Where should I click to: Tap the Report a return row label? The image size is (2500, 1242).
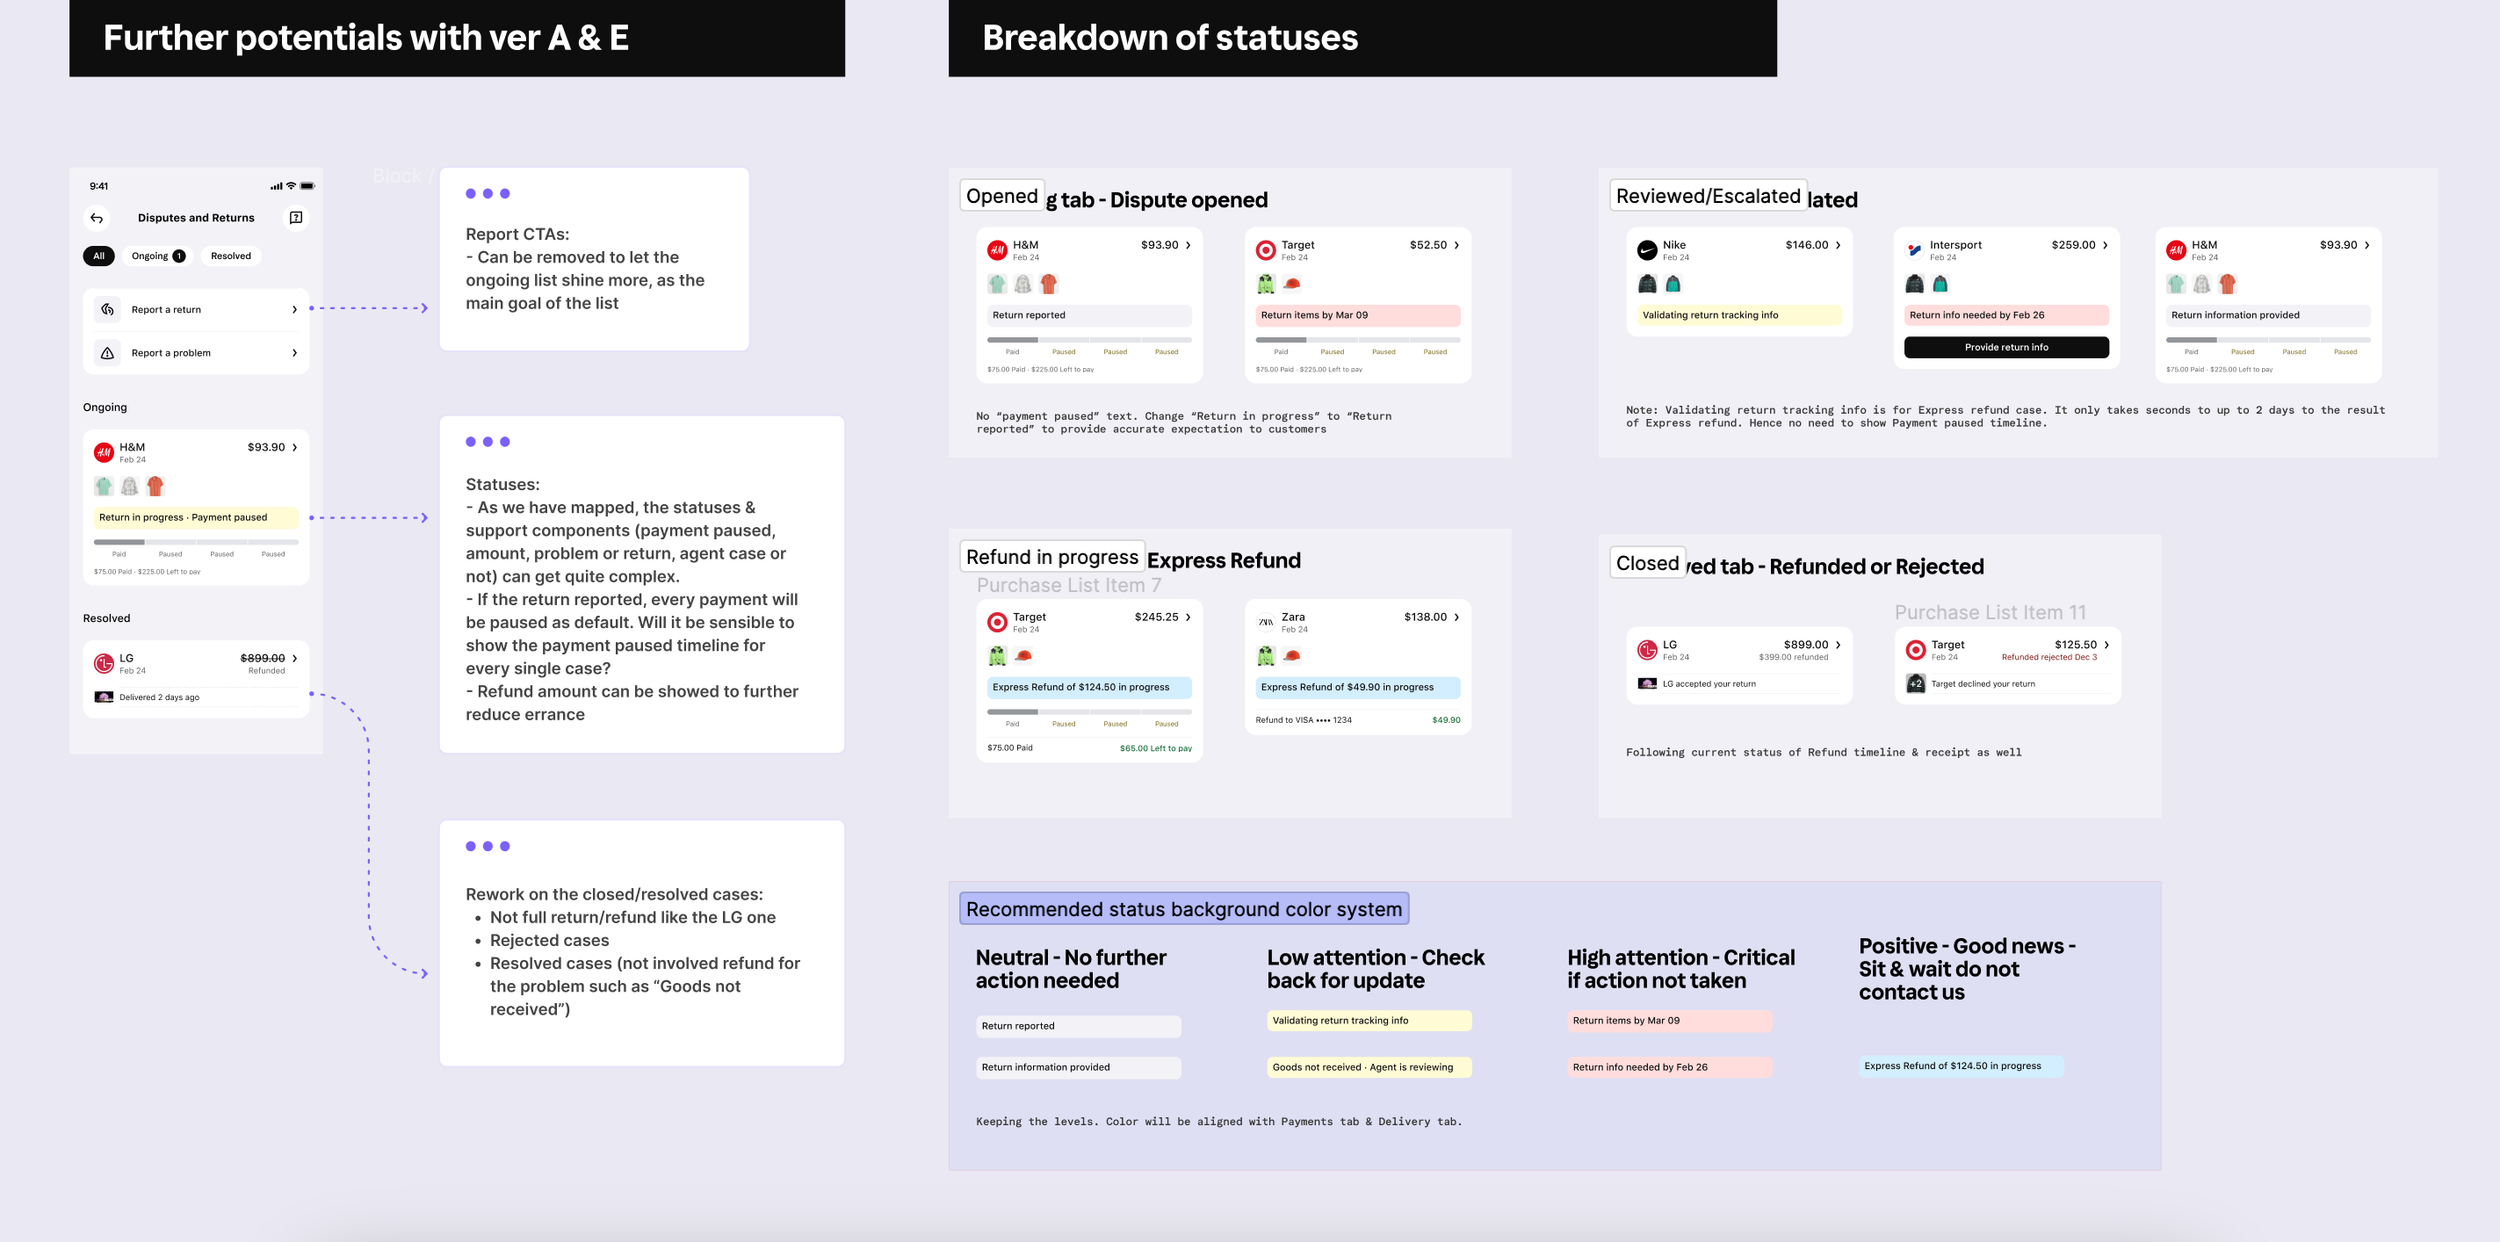(166, 310)
